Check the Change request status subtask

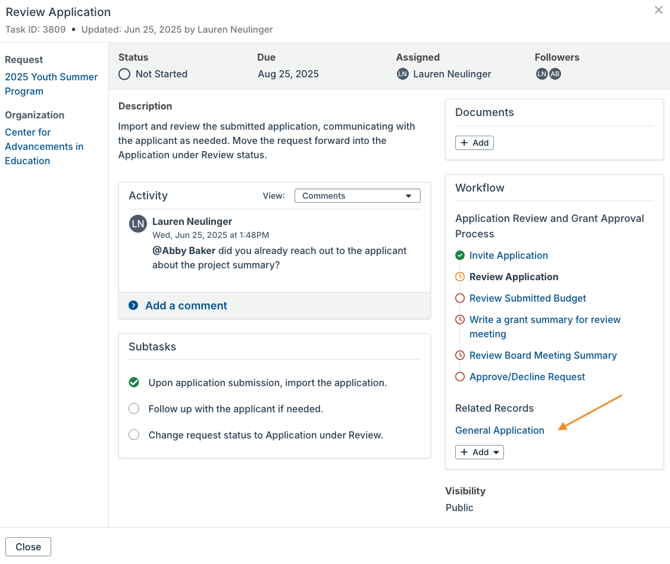tap(134, 435)
